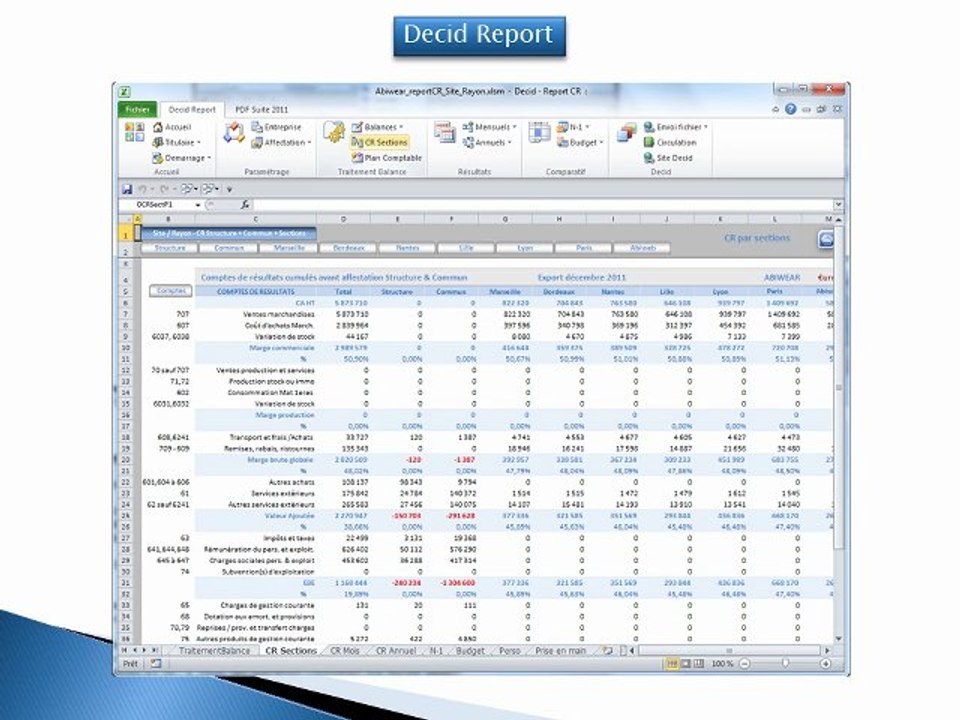Open Plan Comptable
This screenshot has height=720, width=960.
387,158
